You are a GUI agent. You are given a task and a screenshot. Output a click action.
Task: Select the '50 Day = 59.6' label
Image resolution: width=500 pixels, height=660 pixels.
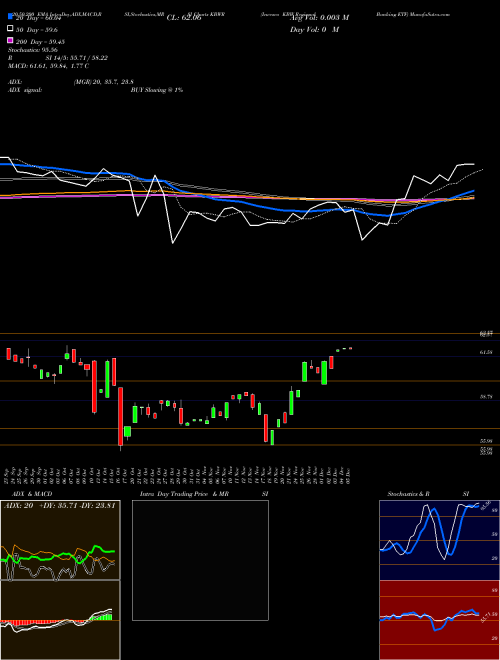[37, 30]
